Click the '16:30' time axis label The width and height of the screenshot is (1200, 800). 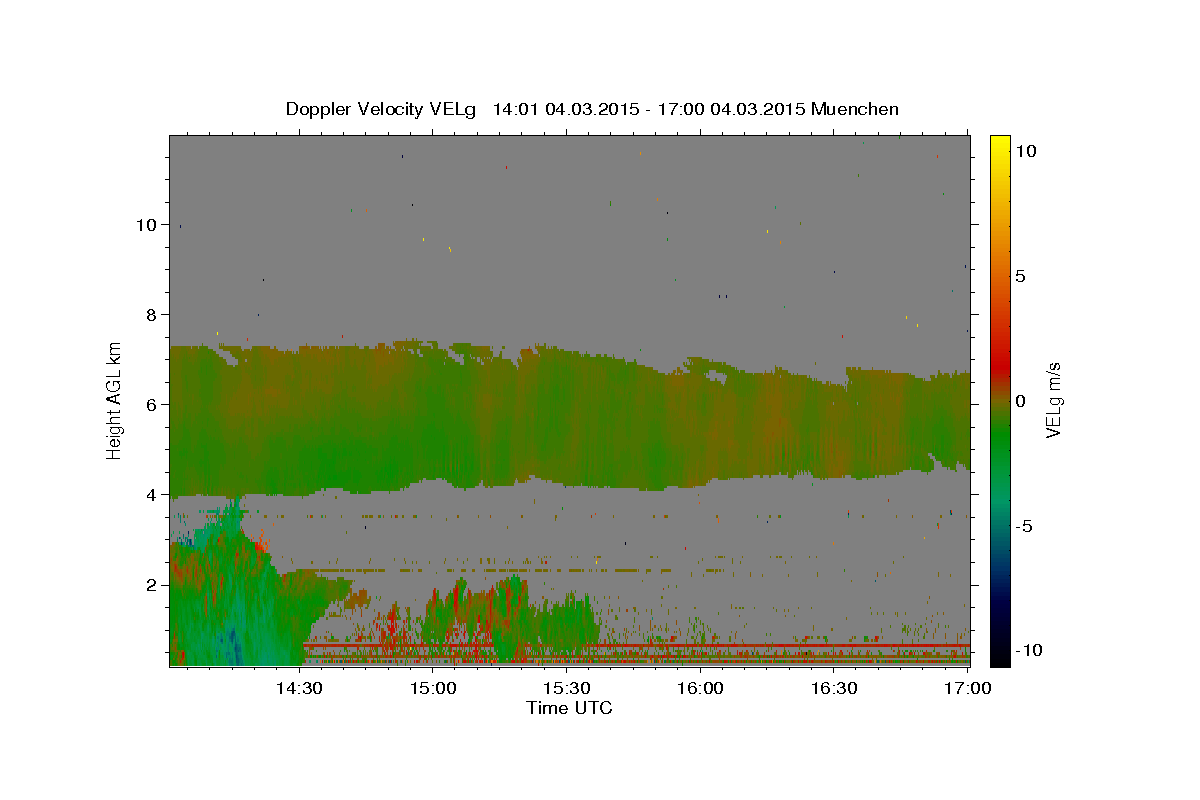[x=834, y=688]
